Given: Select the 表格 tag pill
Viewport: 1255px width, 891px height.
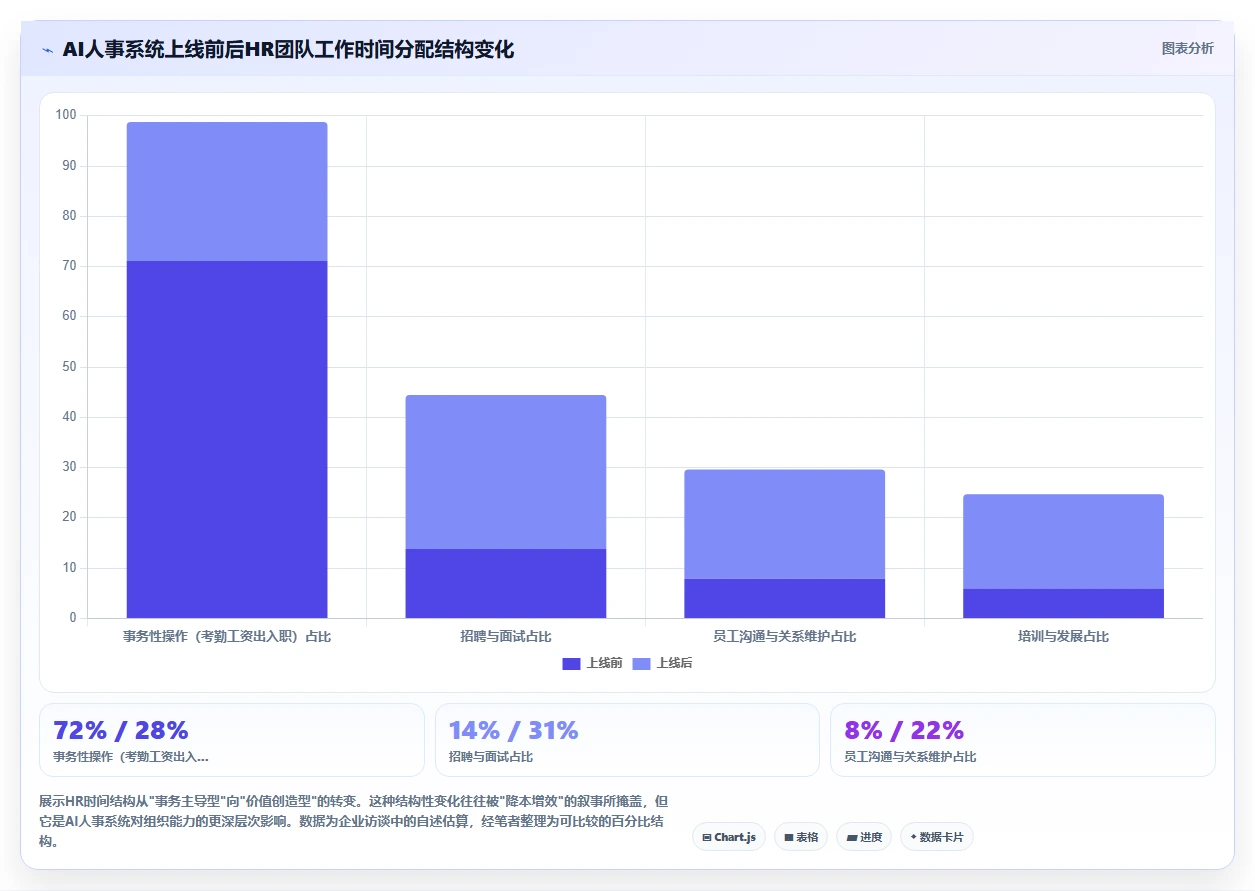Looking at the screenshot, I should pyautogui.click(x=800, y=837).
